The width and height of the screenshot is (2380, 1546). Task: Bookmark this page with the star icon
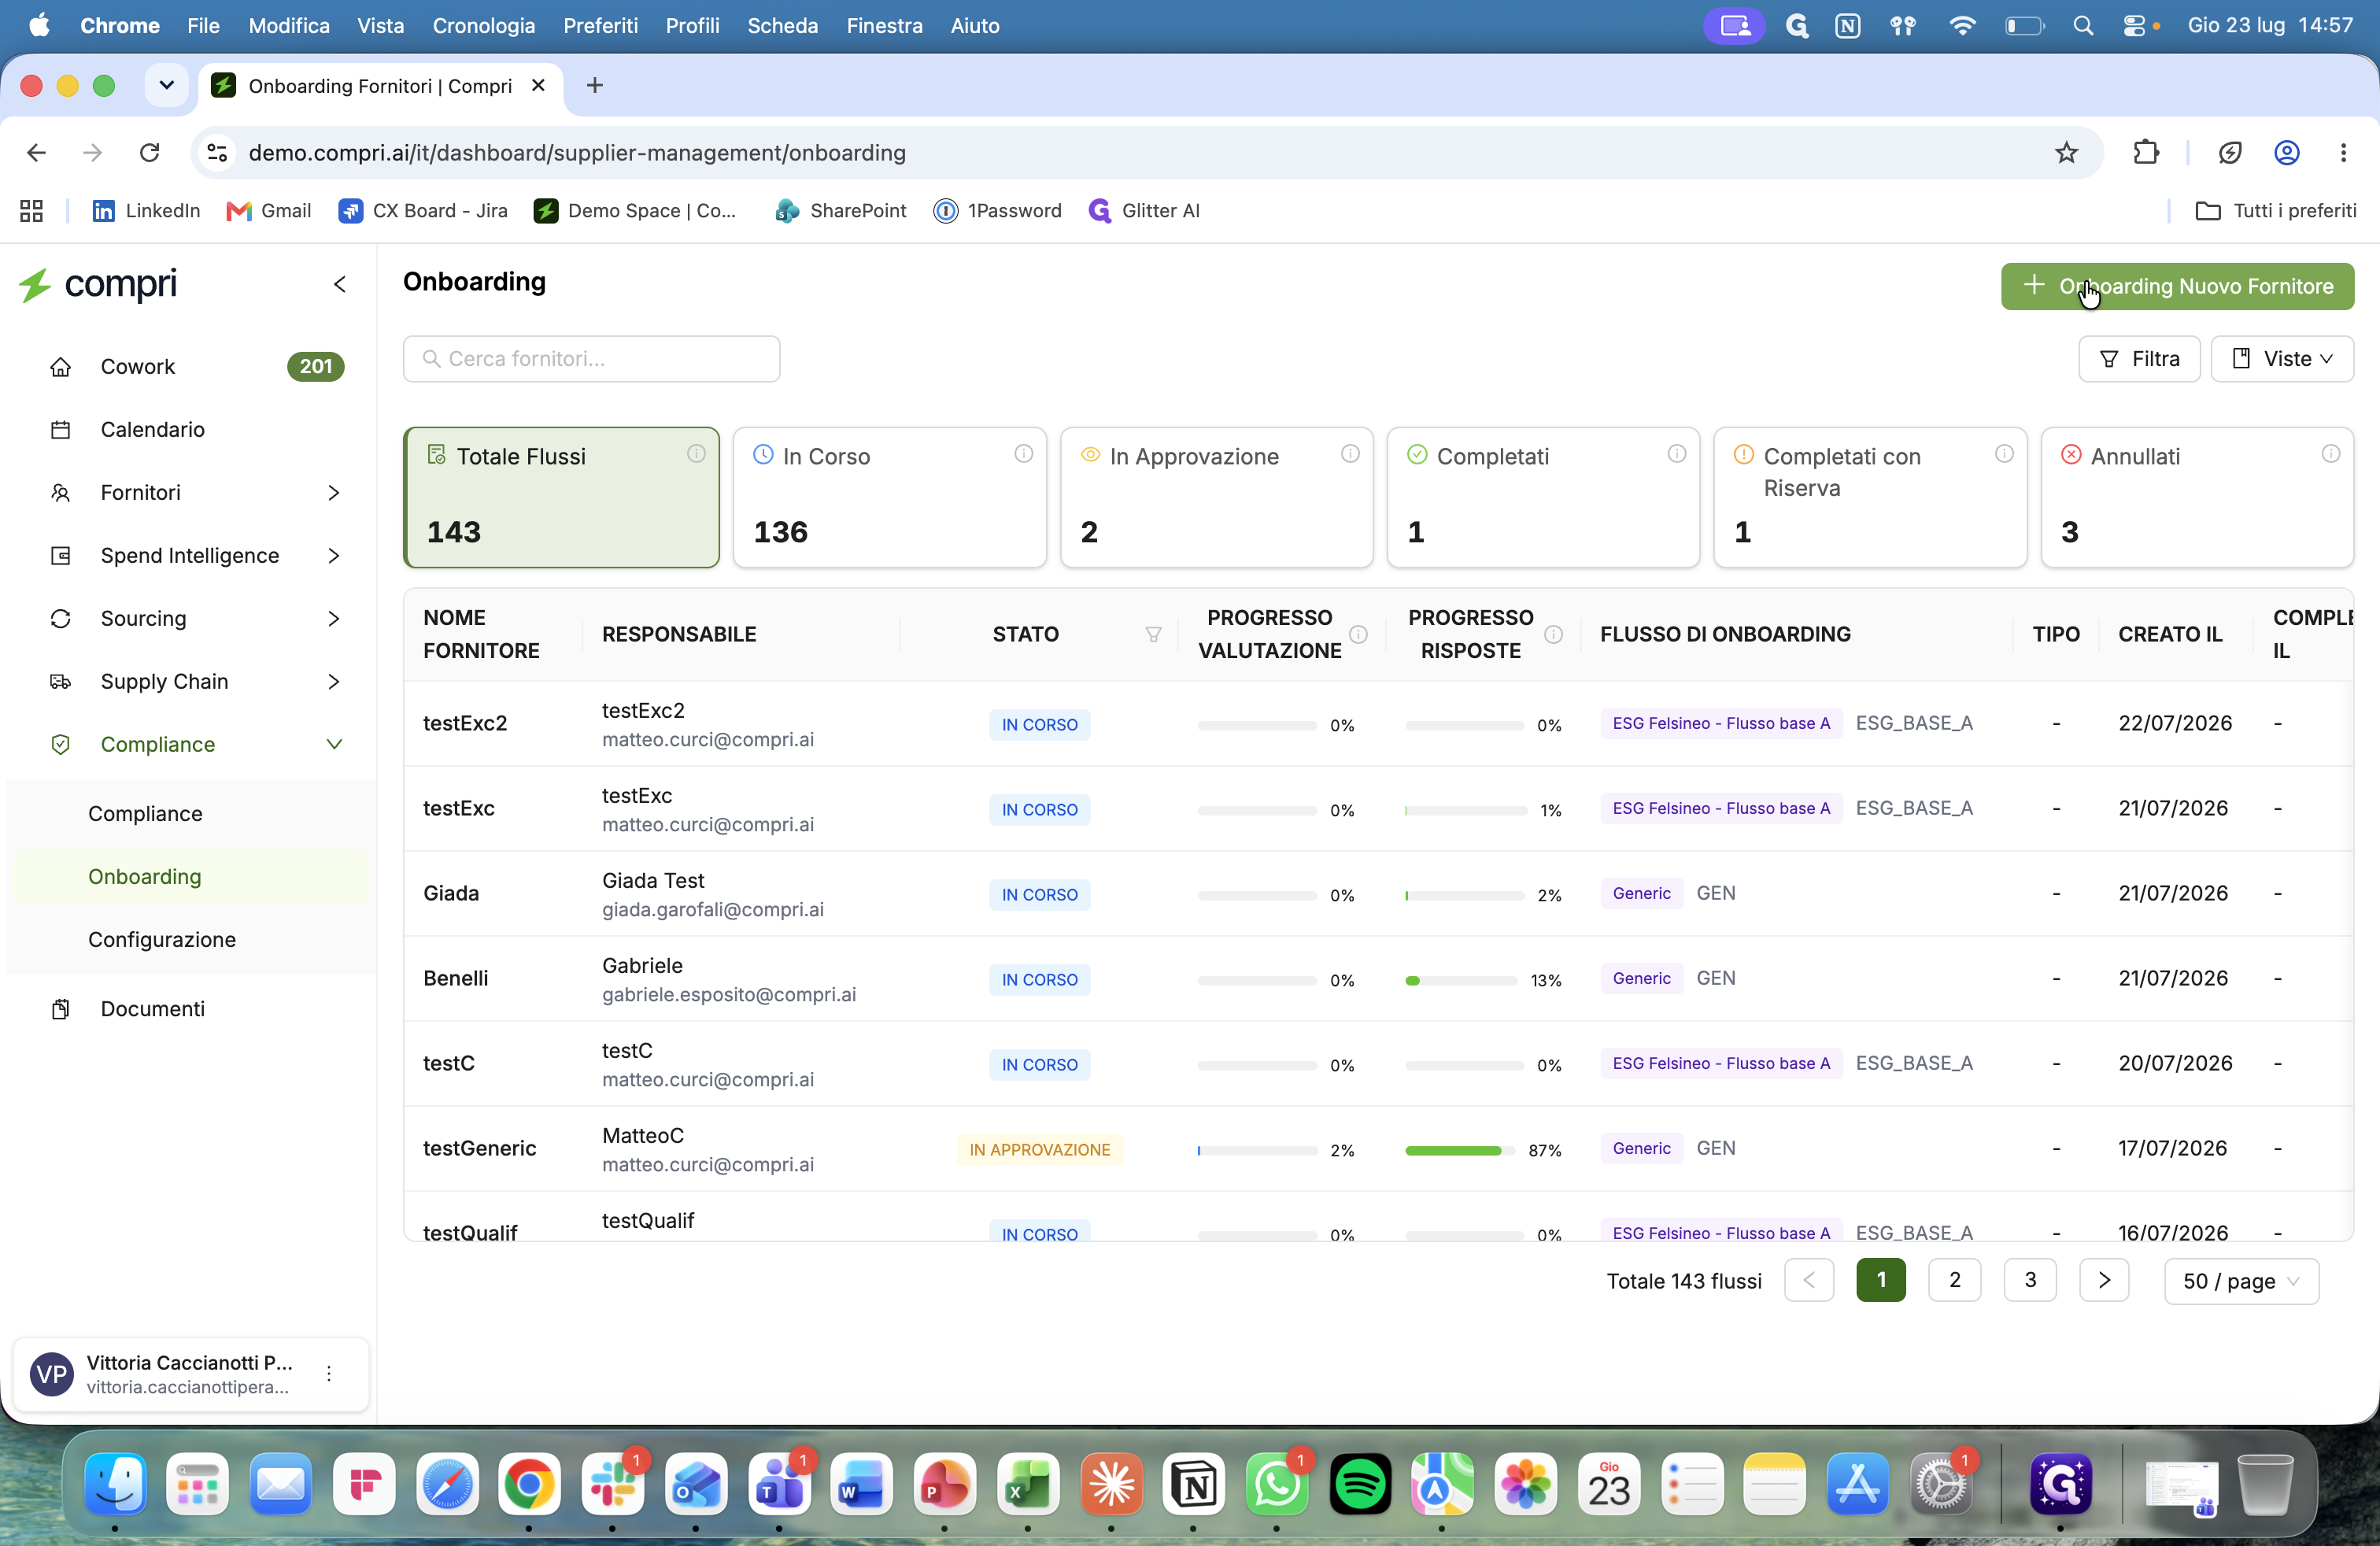pyautogui.click(x=2066, y=153)
